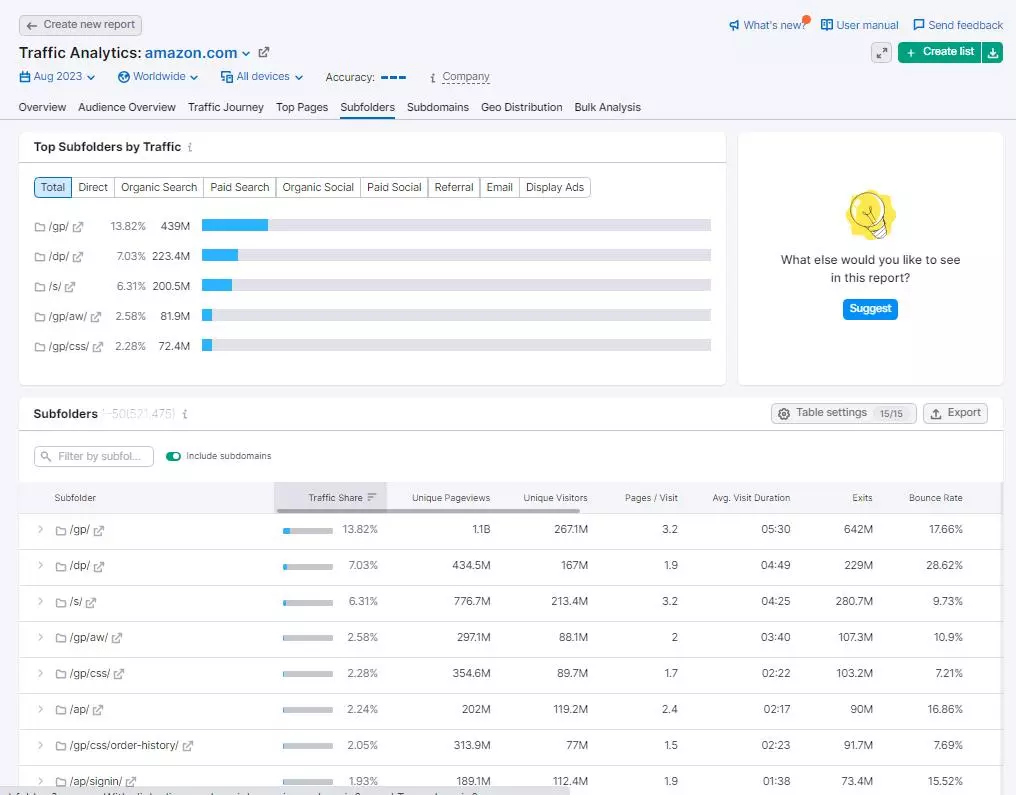
Task: Click info icon next to Subfolders heading
Action: tap(185, 413)
